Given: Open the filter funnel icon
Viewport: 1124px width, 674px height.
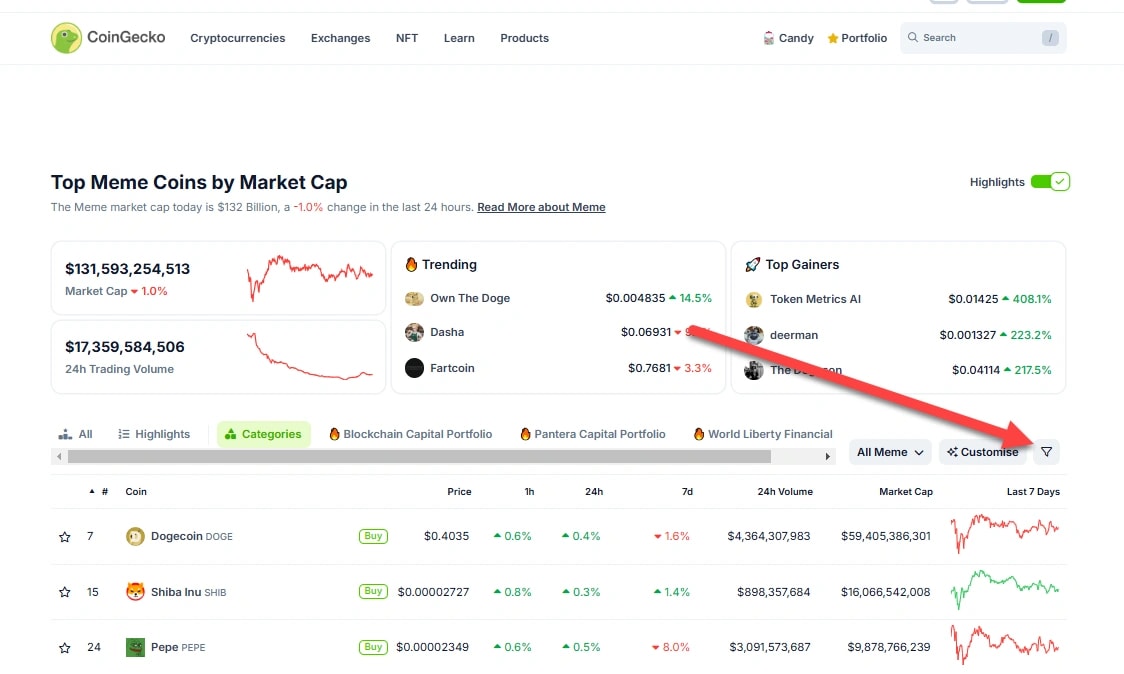Looking at the screenshot, I should (x=1046, y=452).
